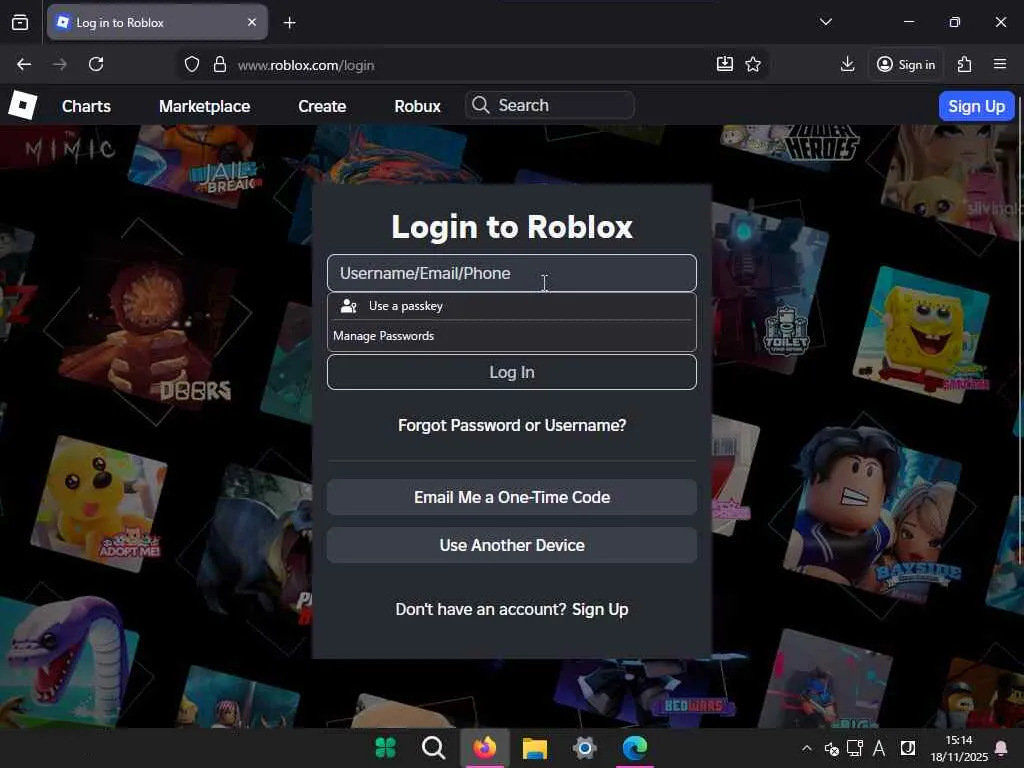Open the Marketplace navigation item

[x=204, y=106]
